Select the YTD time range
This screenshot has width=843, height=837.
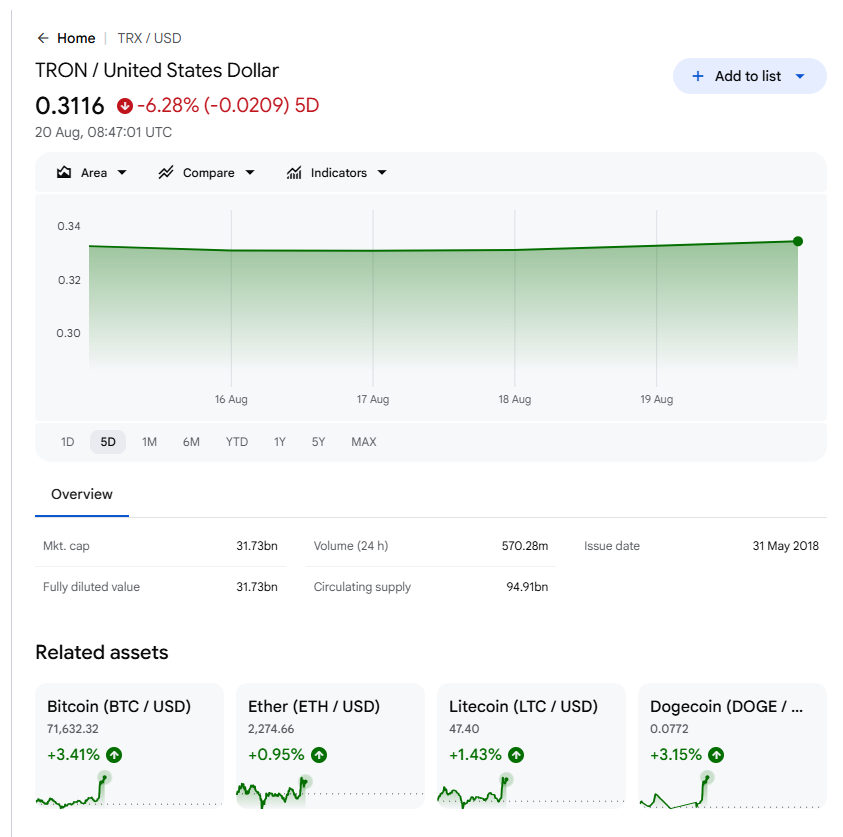tap(237, 442)
